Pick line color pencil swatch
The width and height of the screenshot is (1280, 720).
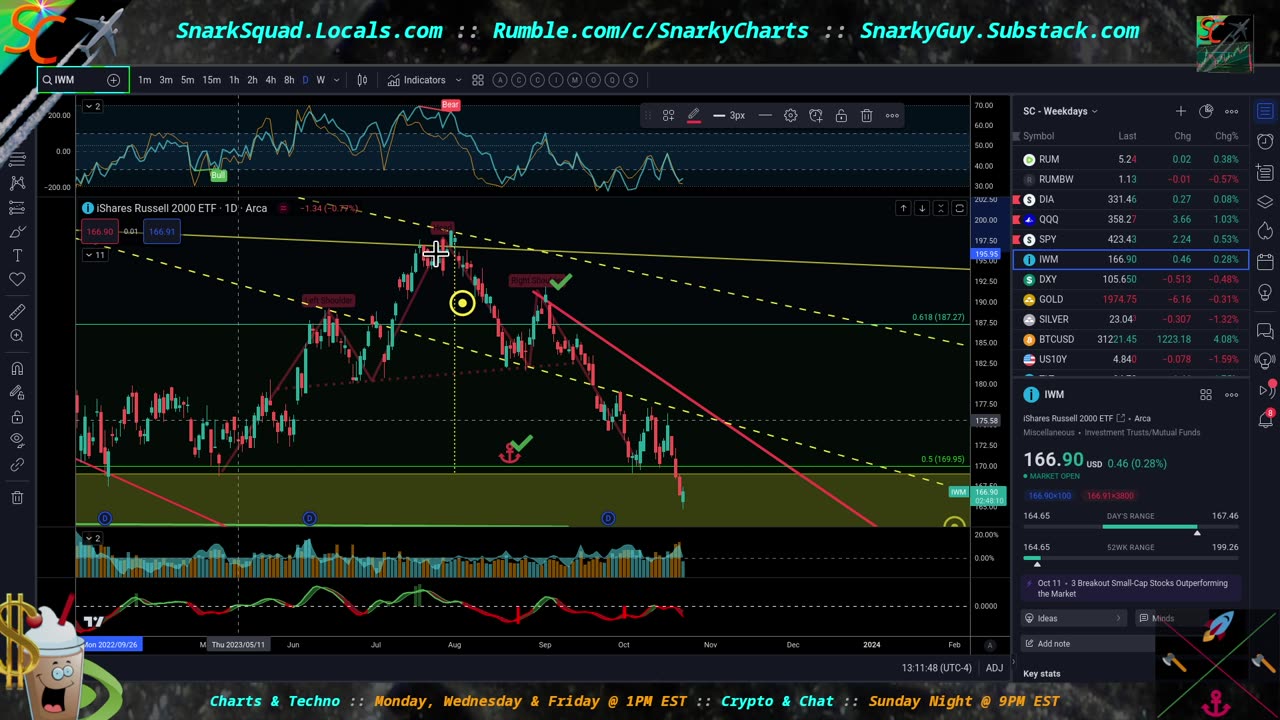tap(693, 116)
